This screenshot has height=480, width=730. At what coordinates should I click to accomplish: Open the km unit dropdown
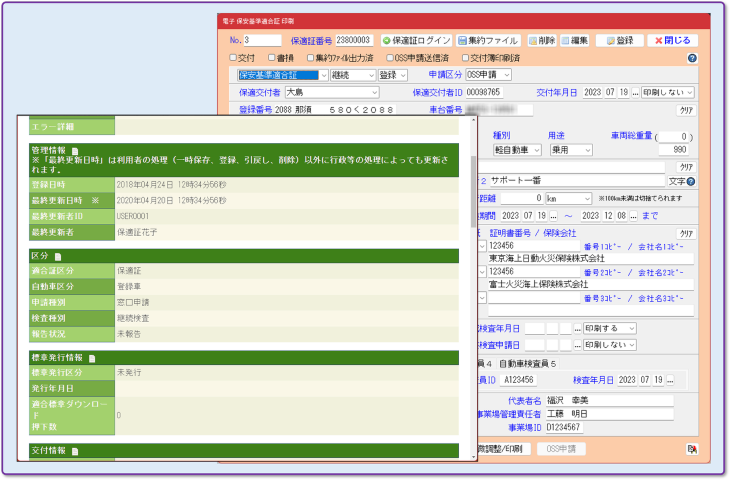(x=568, y=199)
